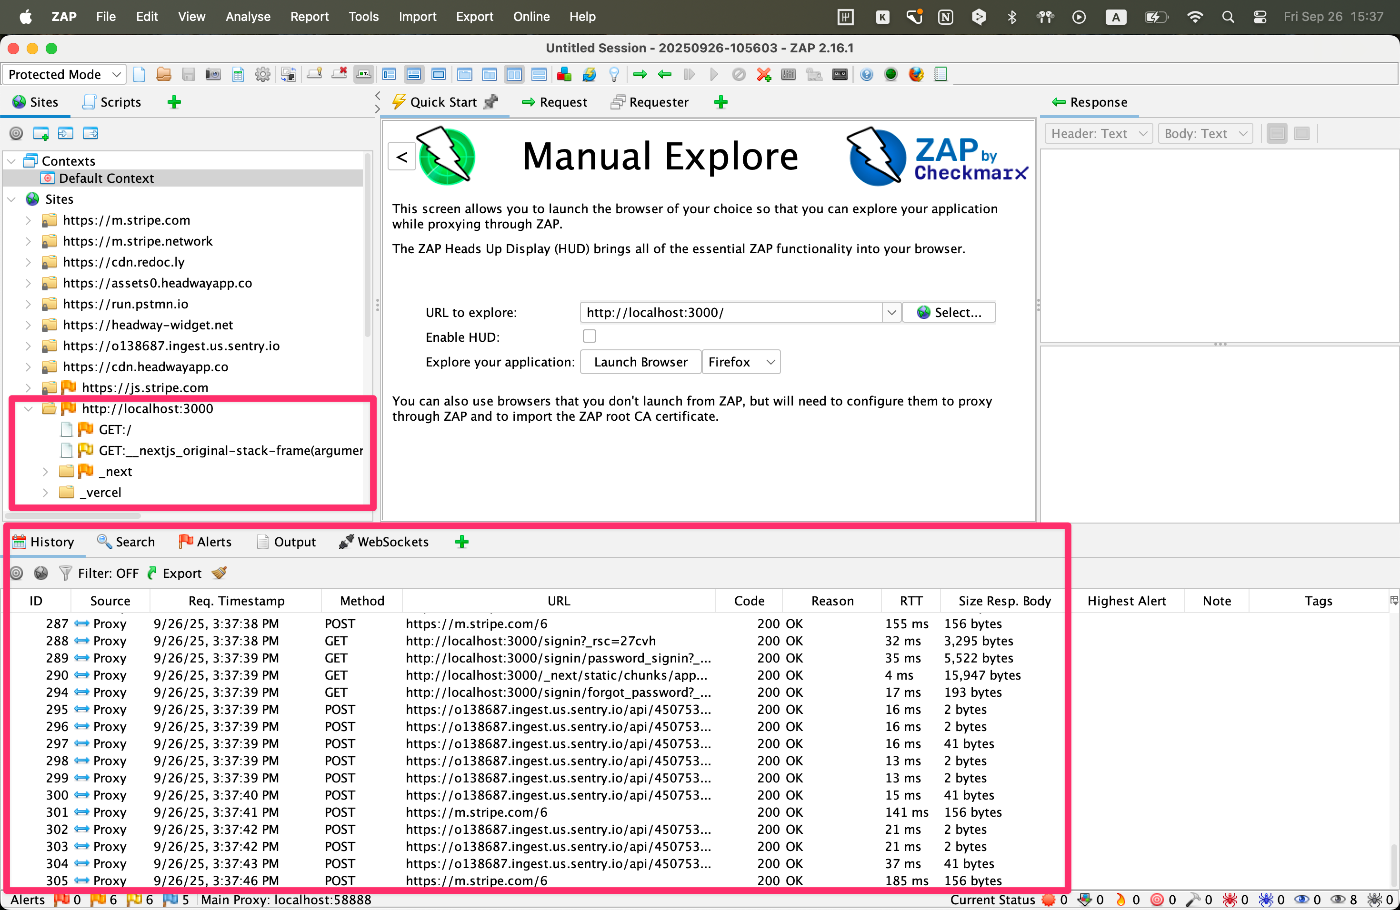The width and height of the screenshot is (1400, 910).
Task: Click the green plus beside Scripts tab
Action: point(174,102)
